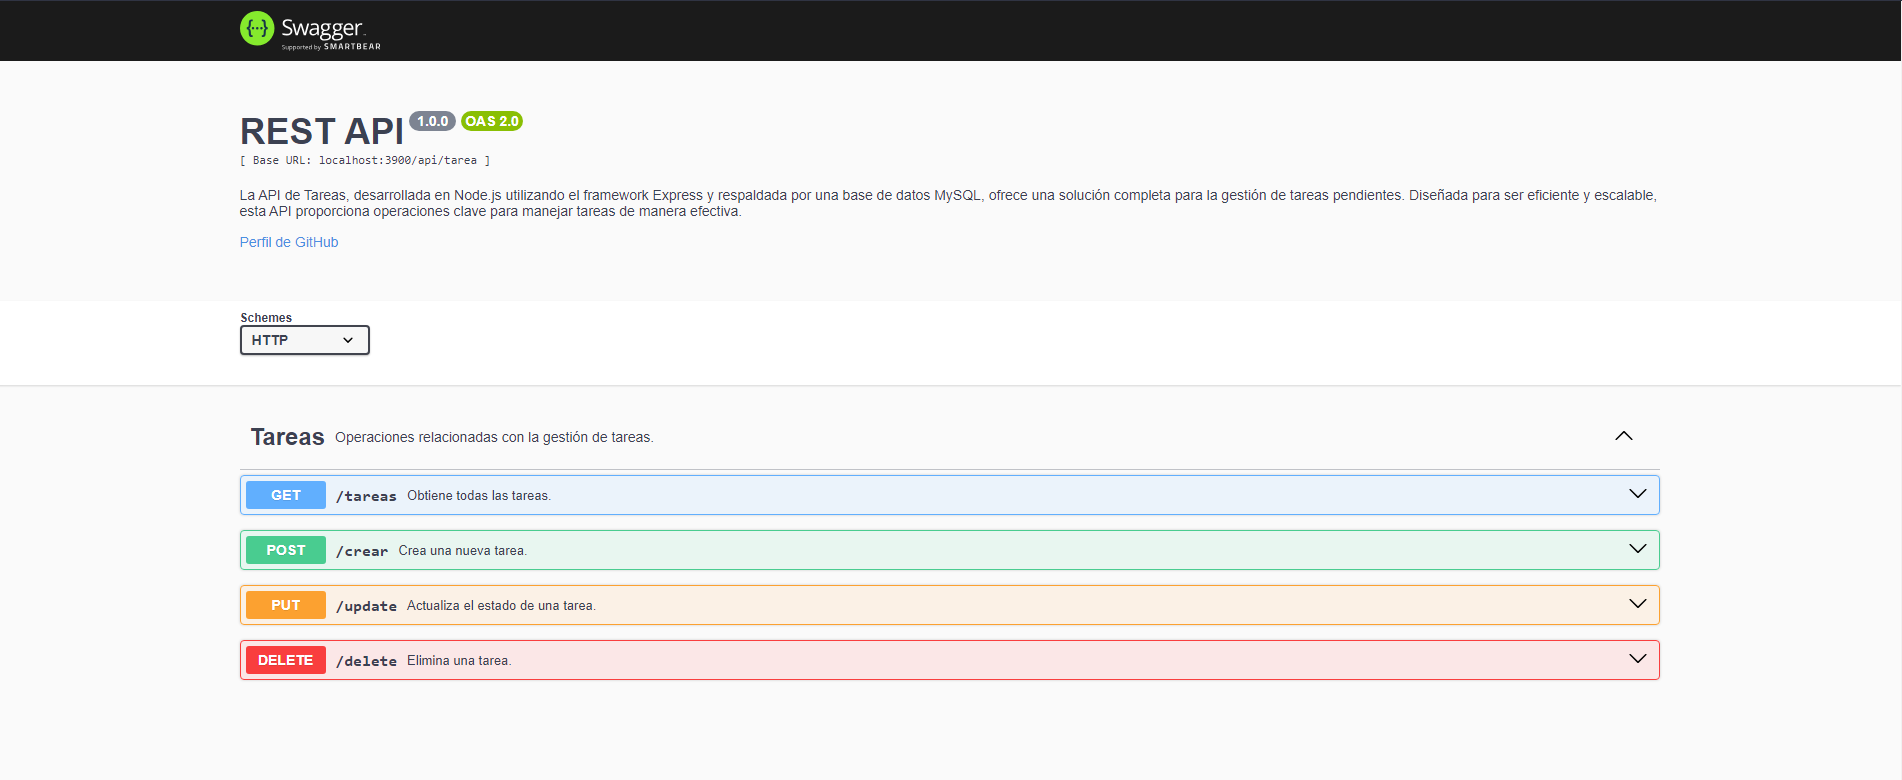Open the Schemes HTTP dropdown
The width and height of the screenshot is (1902, 780).
click(x=304, y=340)
